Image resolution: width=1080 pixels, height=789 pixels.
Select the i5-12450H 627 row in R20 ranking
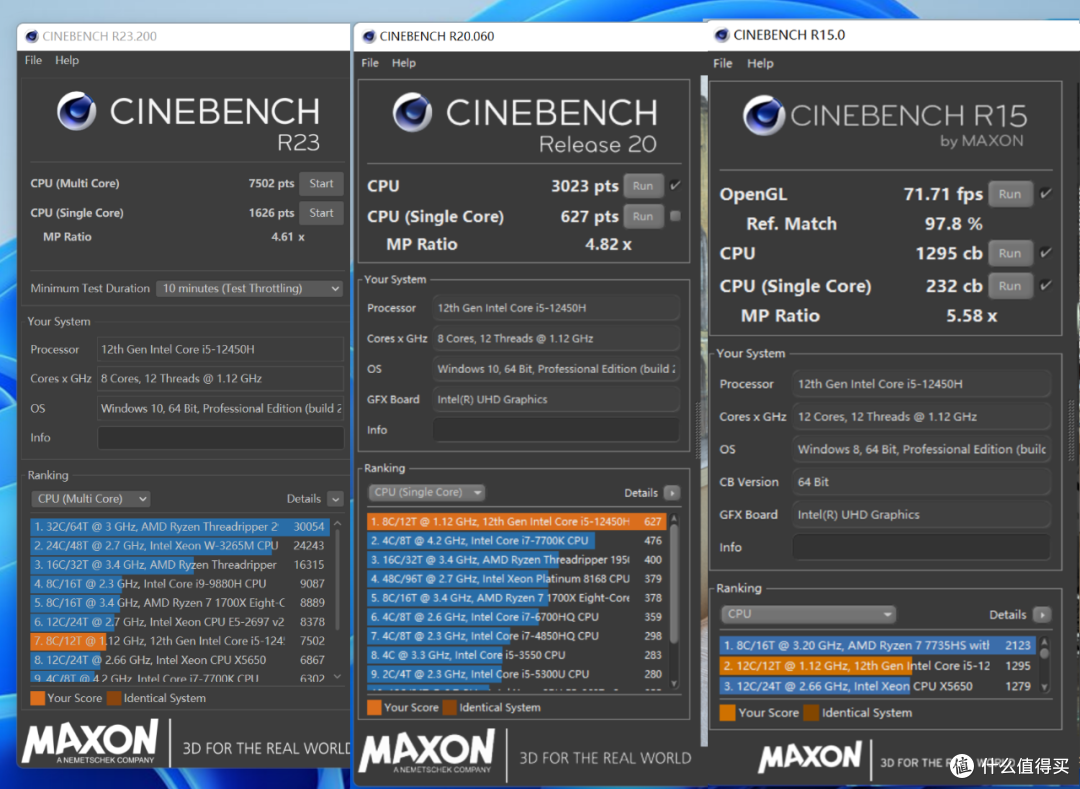[517, 522]
